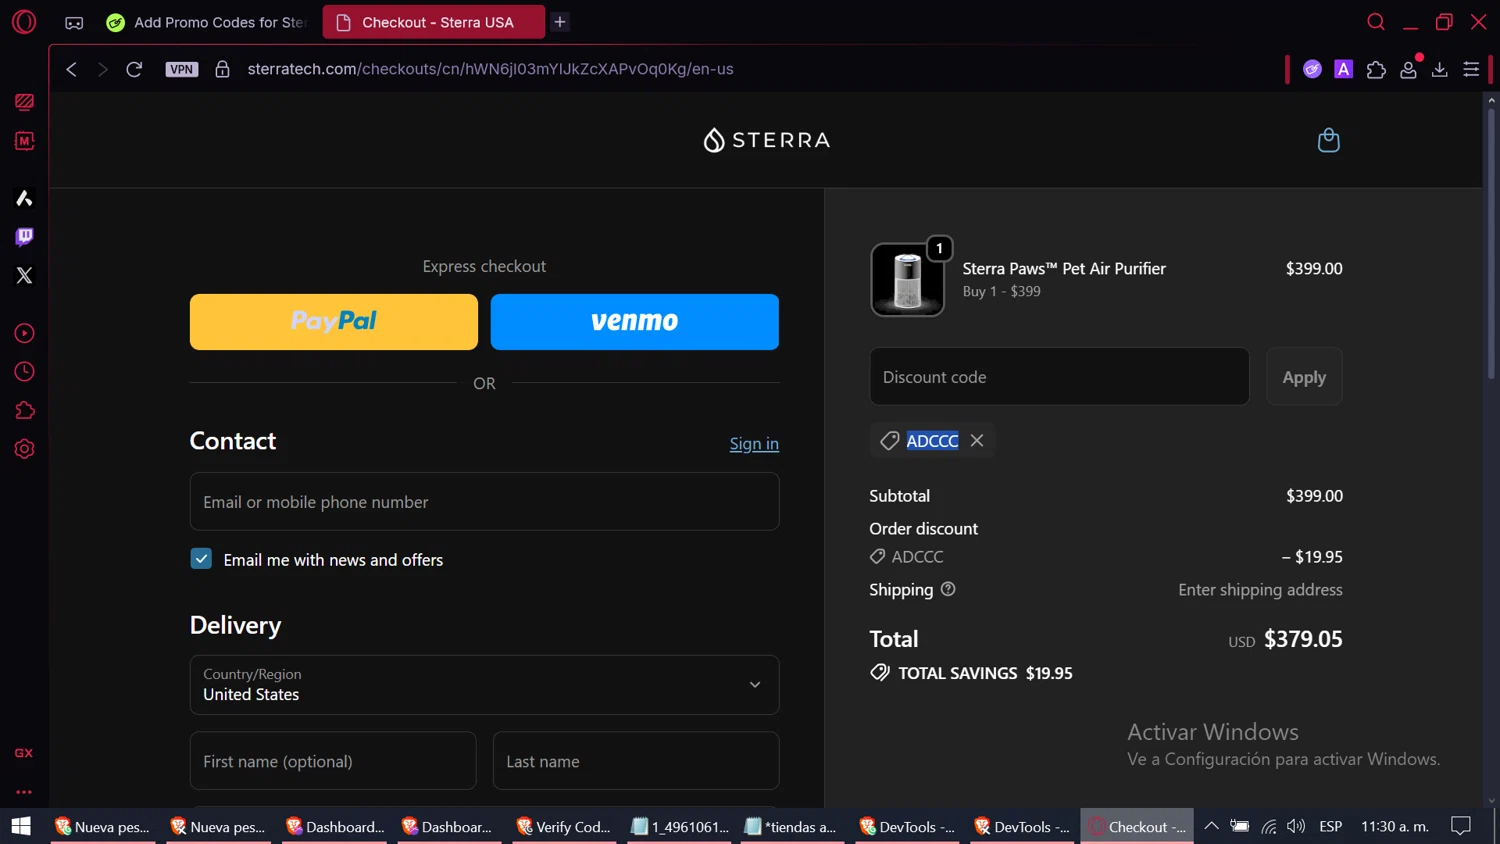Show hidden system tray icons
The image size is (1500, 844).
click(1211, 826)
